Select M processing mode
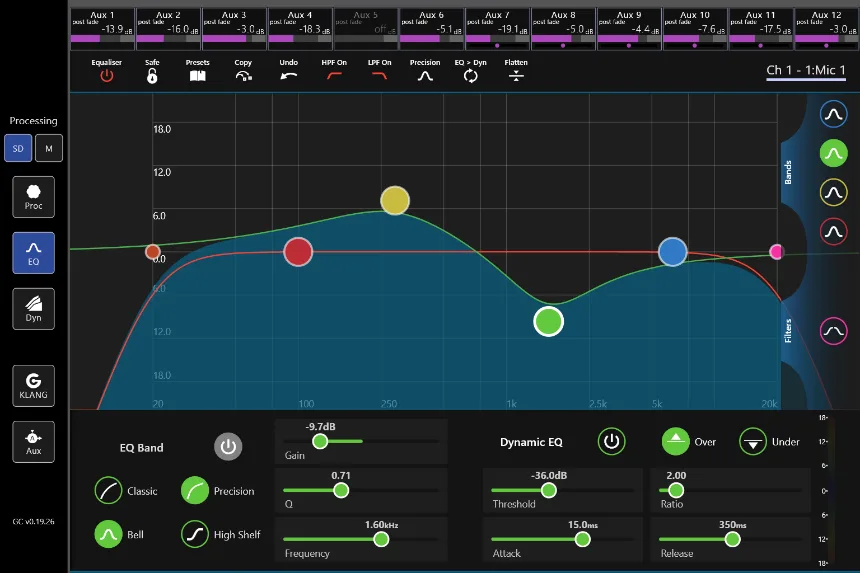This screenshot has height=573, width=860. 49,148
